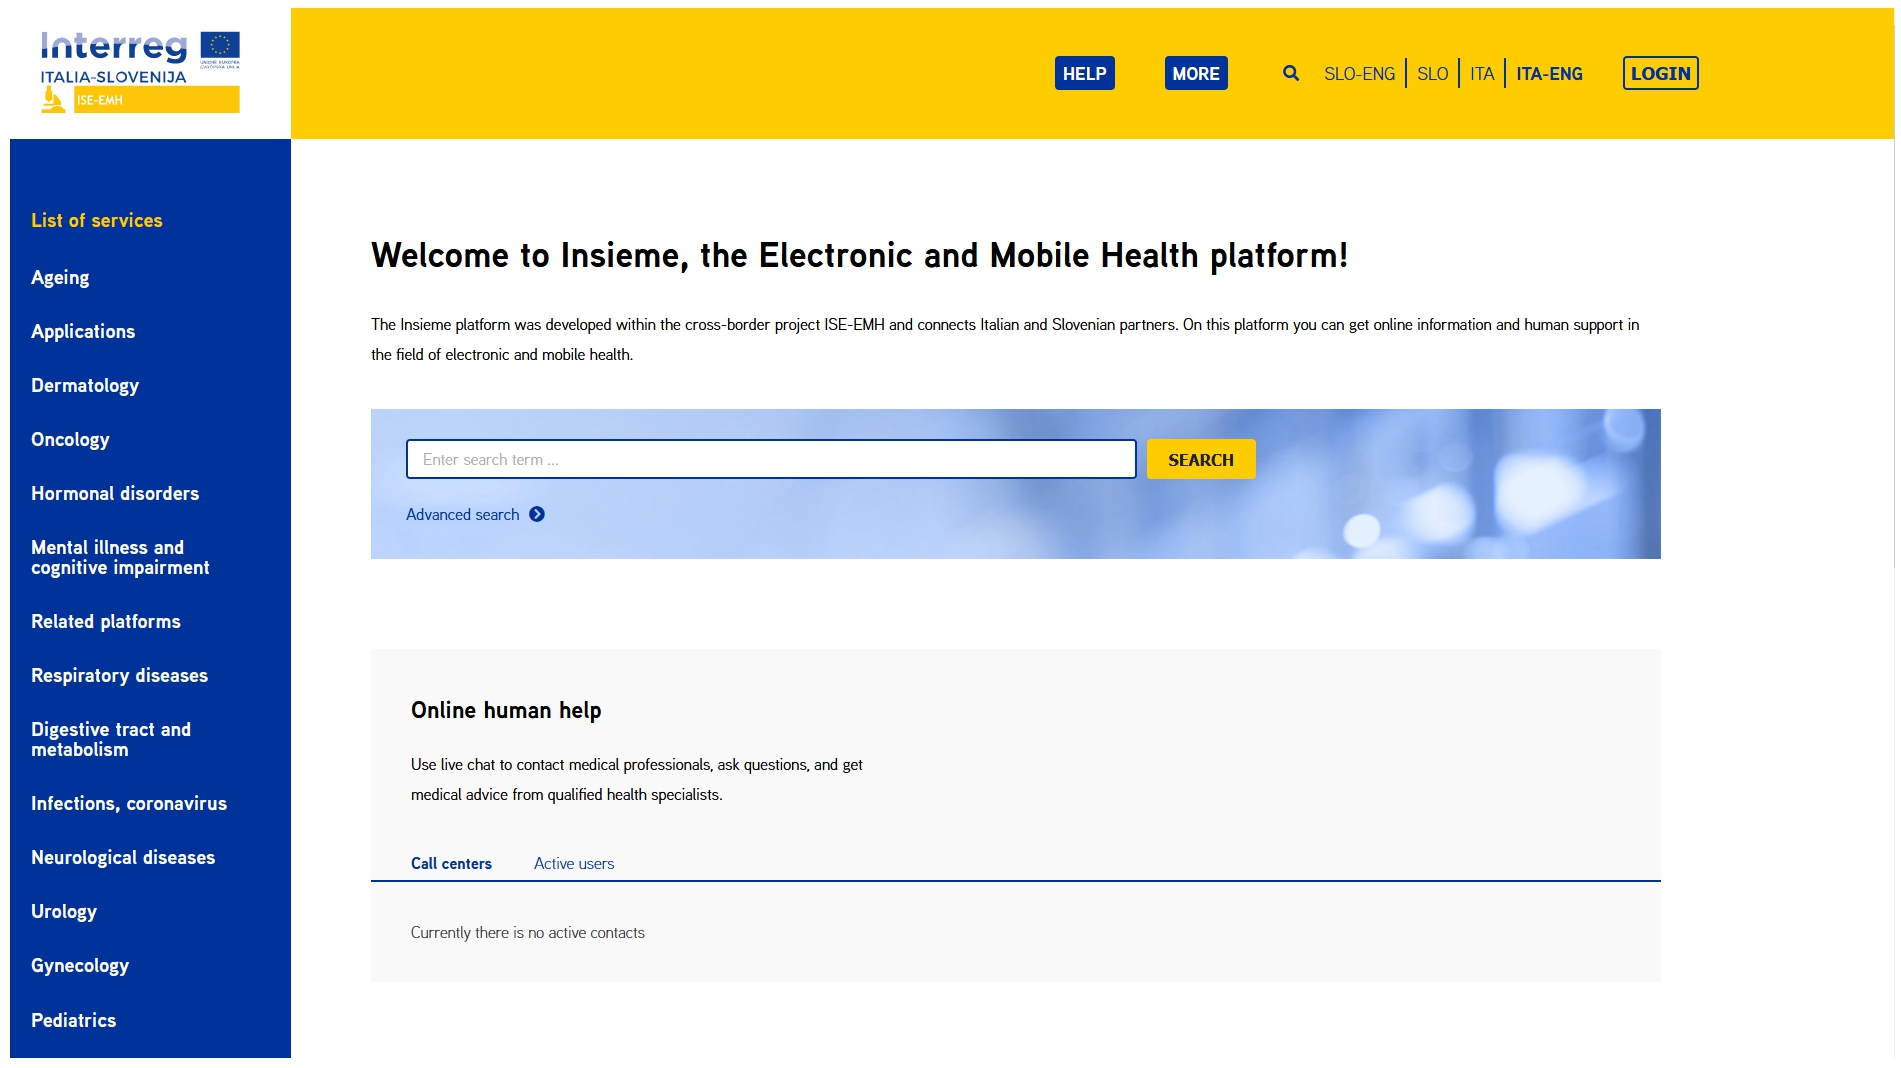Click the yellow SEARCH button

pos(1200,459)
